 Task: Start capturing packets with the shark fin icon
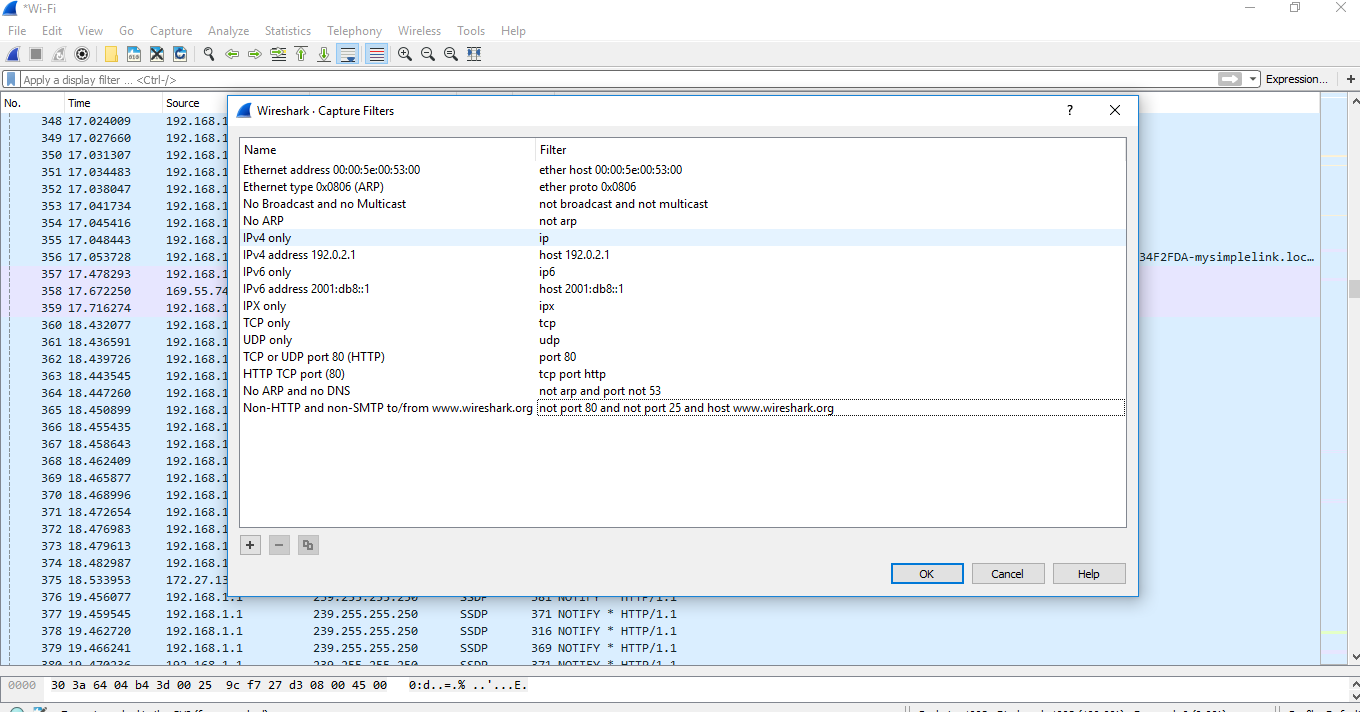[14, 54]
